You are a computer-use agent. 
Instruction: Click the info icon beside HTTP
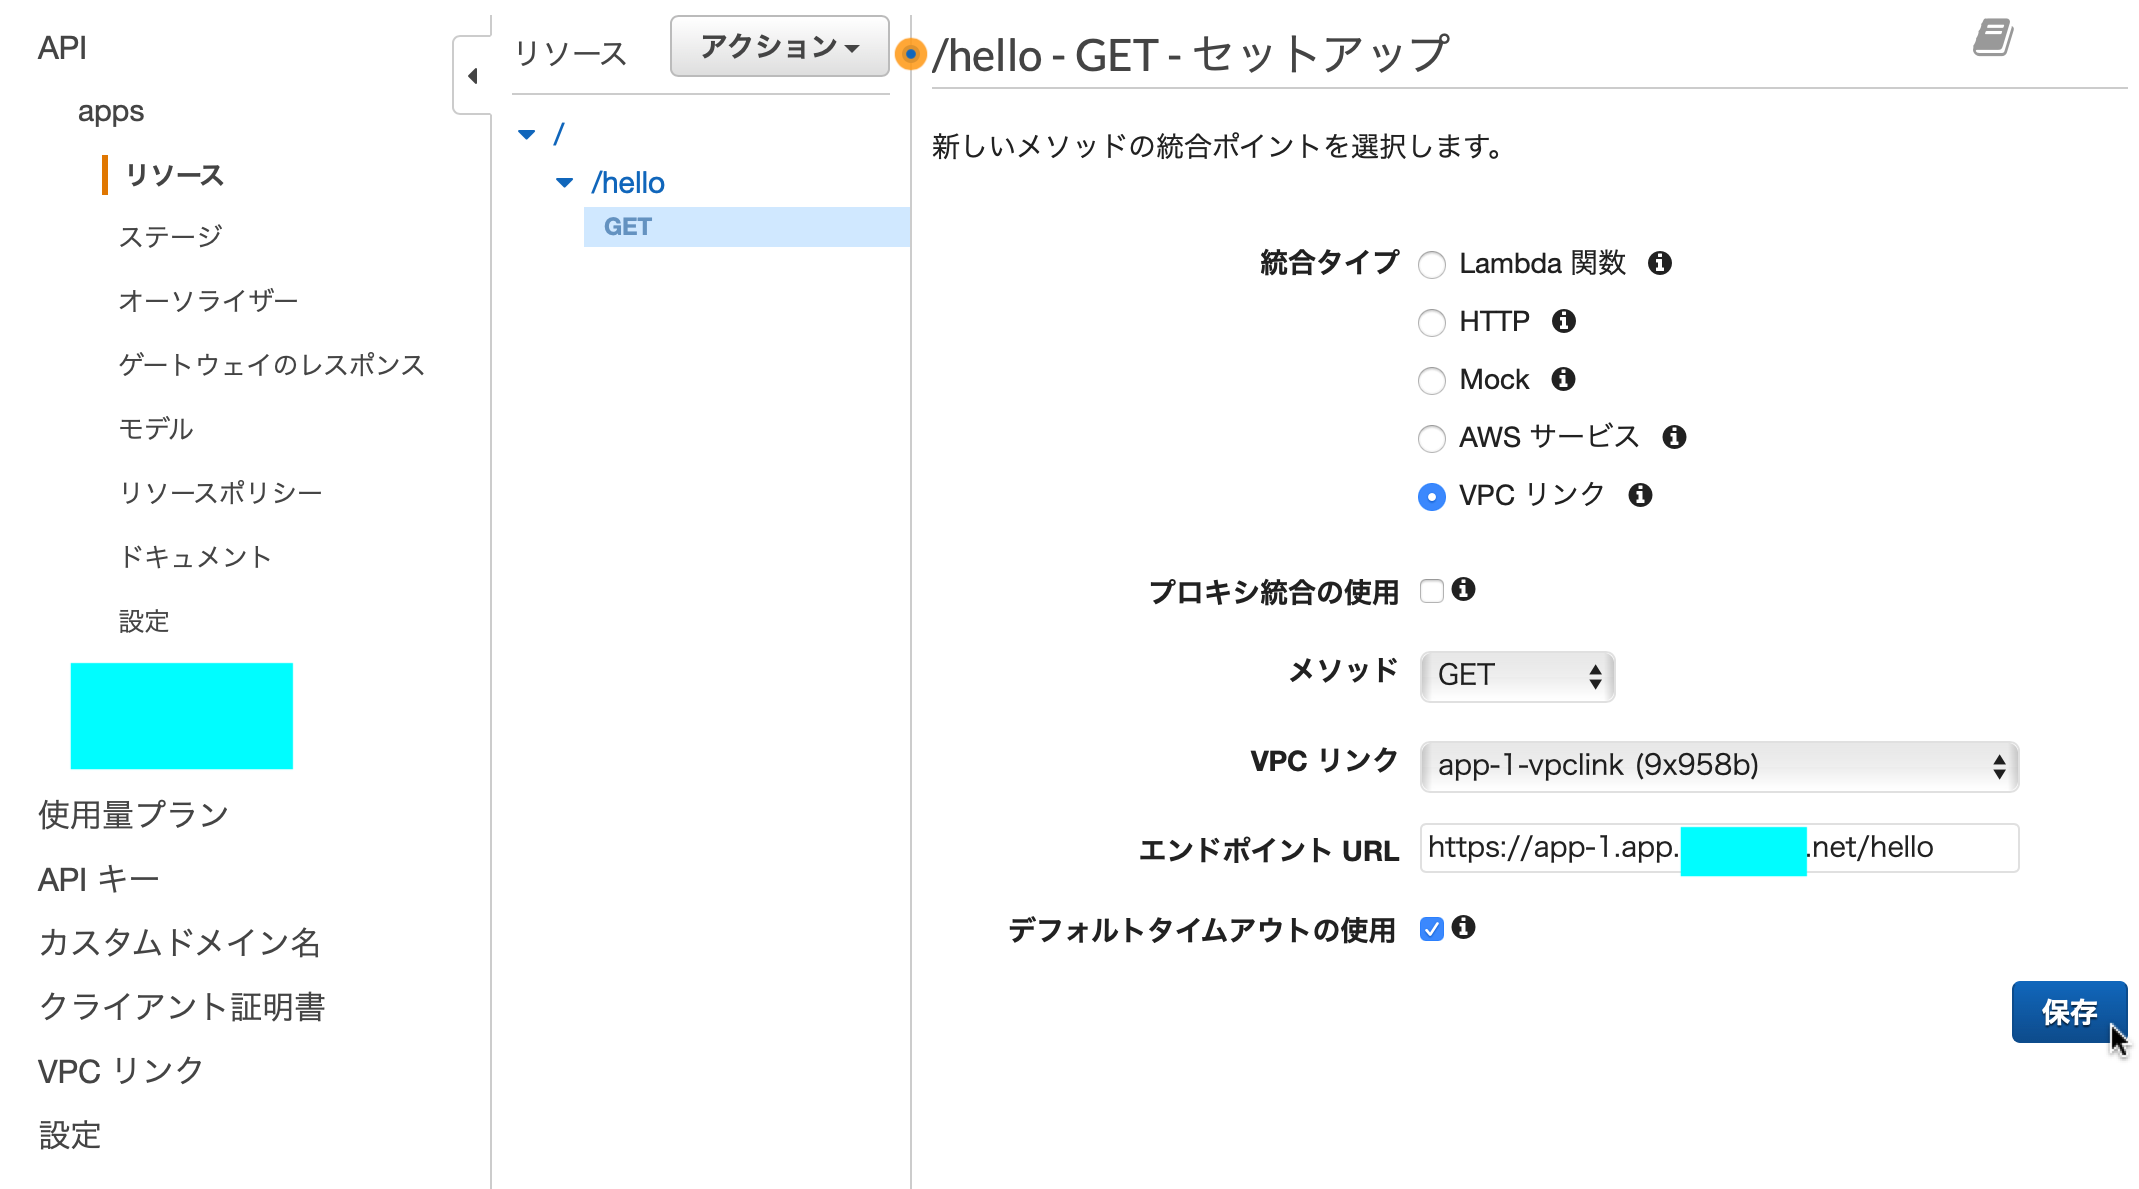click(x=1564, y=322)
